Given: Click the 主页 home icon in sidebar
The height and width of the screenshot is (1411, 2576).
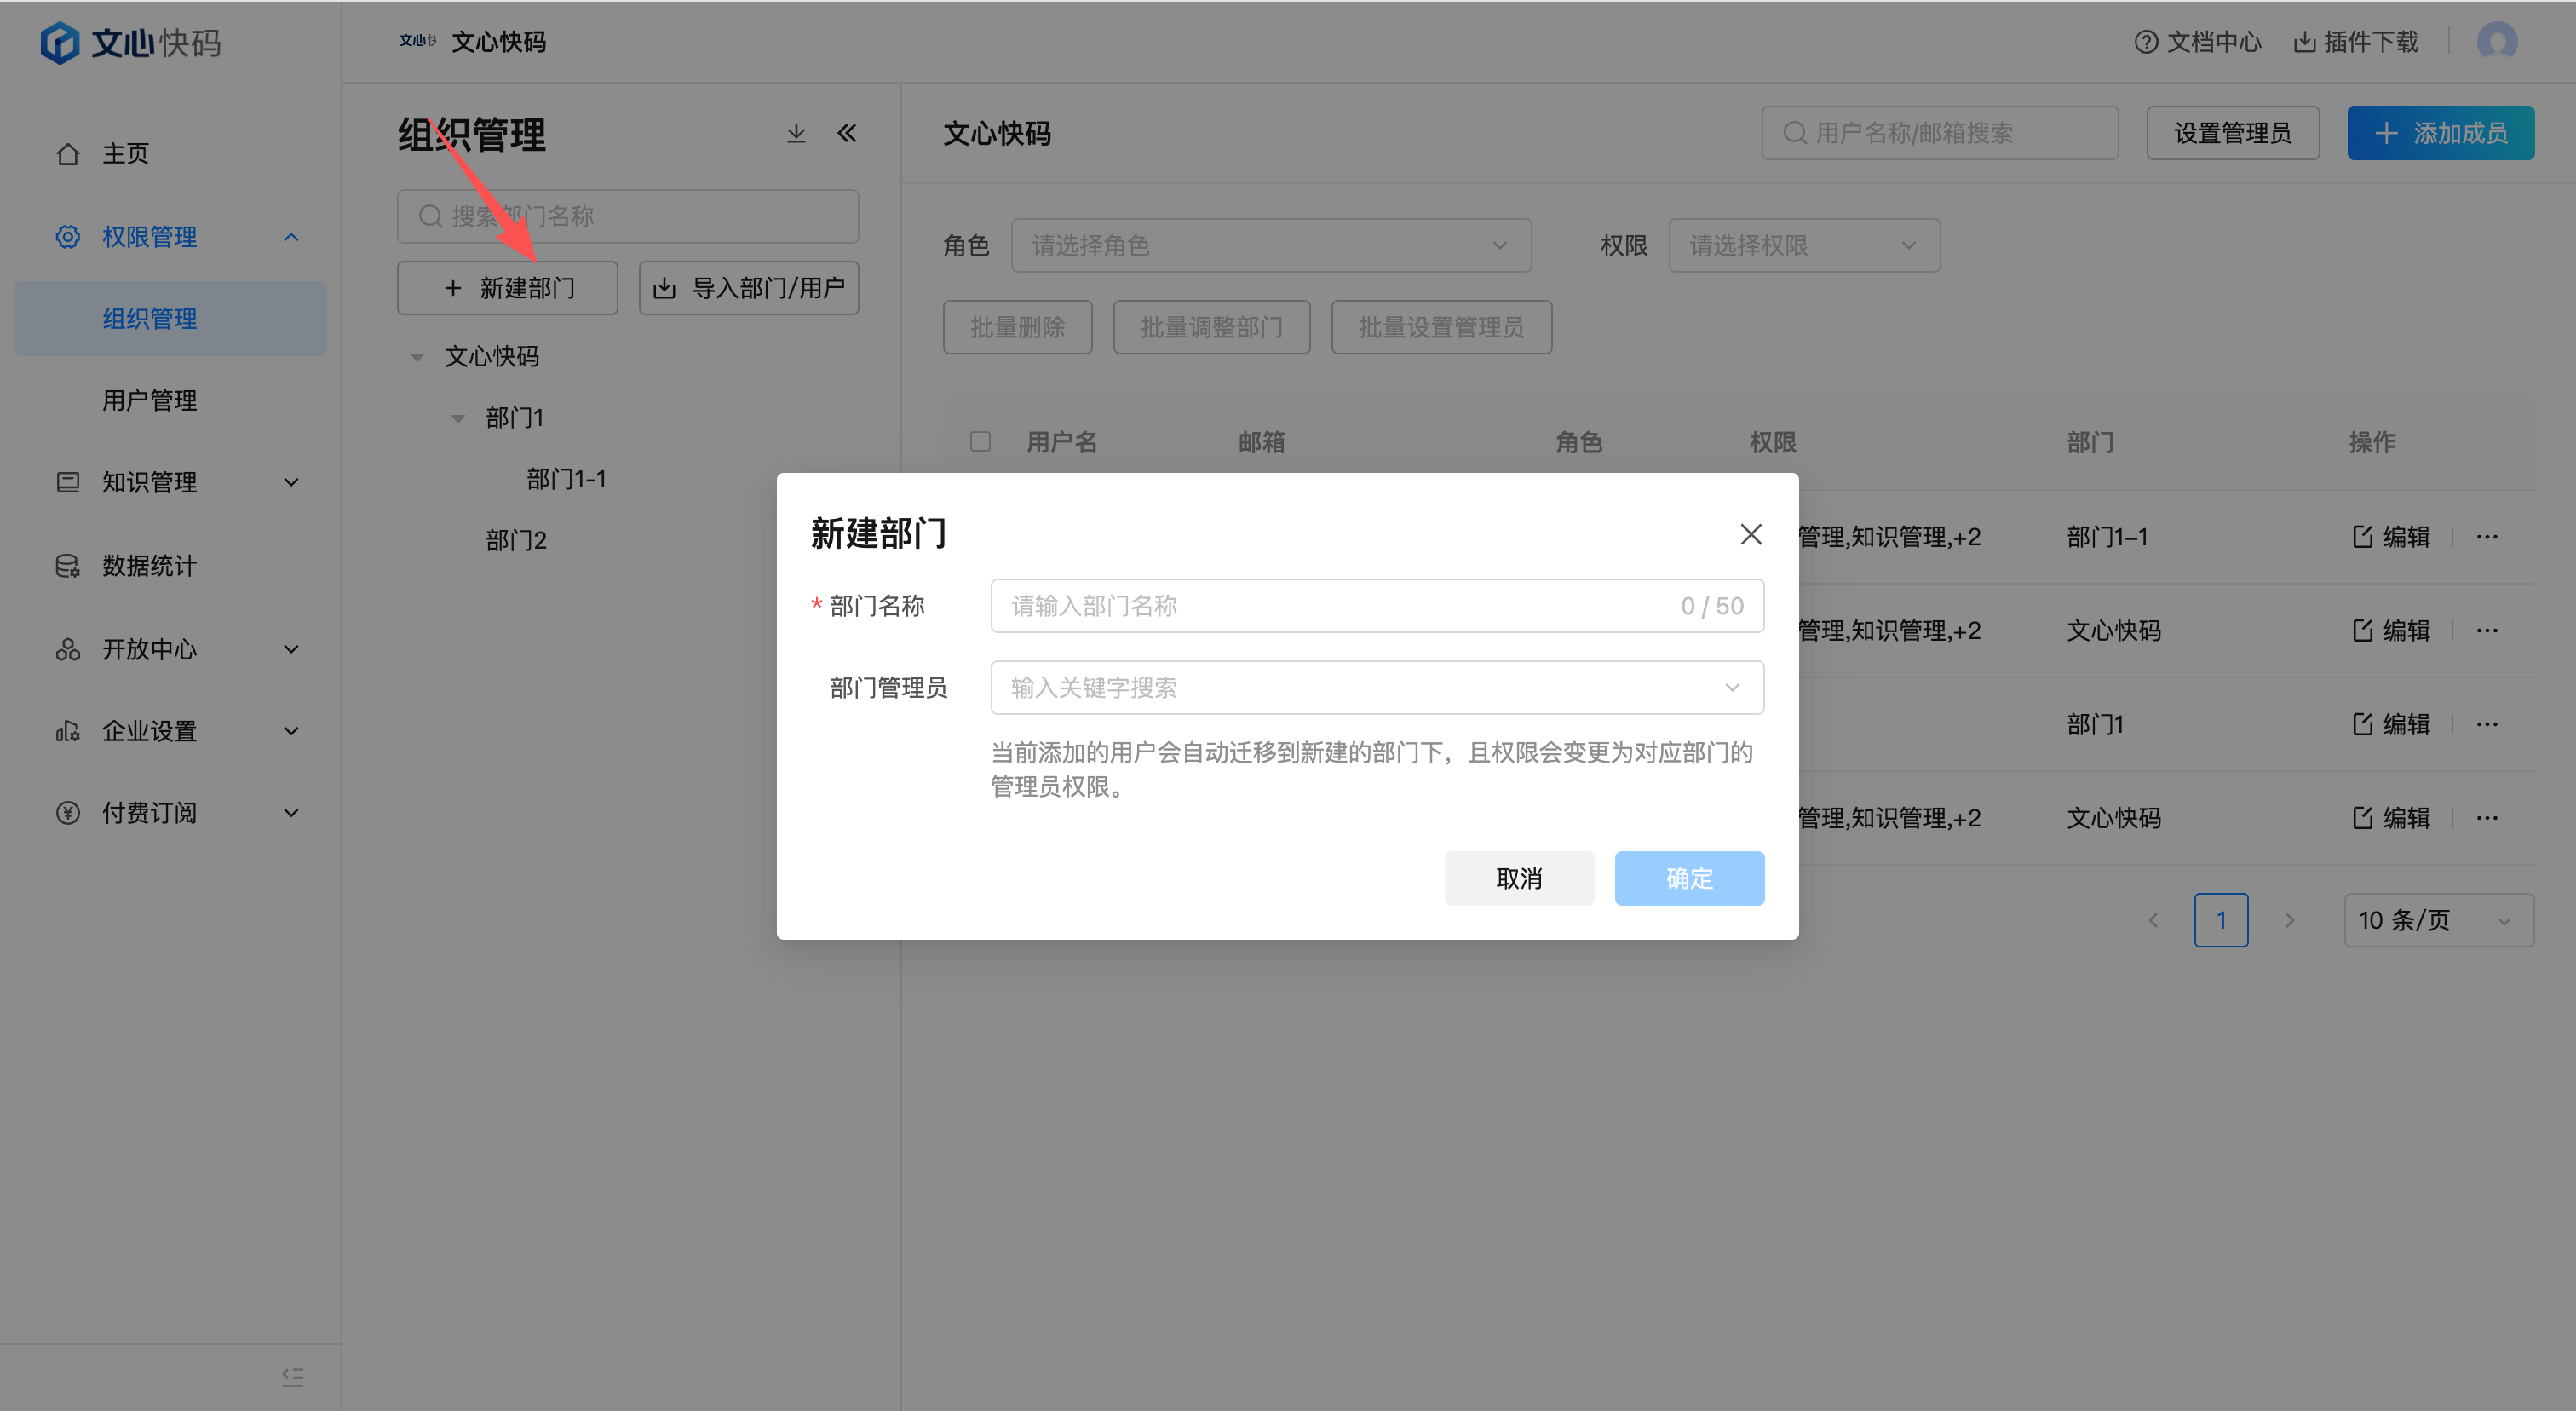Looking at the screenshot, I should pos(68,154).
